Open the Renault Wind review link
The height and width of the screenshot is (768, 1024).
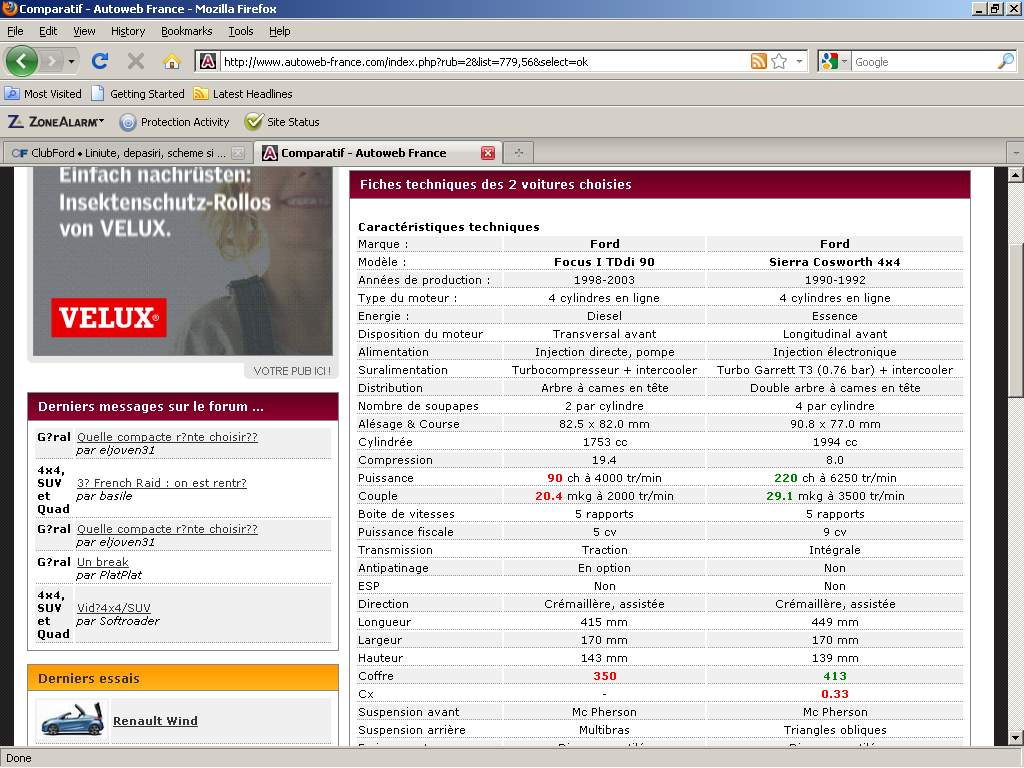click(x=155, y=721)
